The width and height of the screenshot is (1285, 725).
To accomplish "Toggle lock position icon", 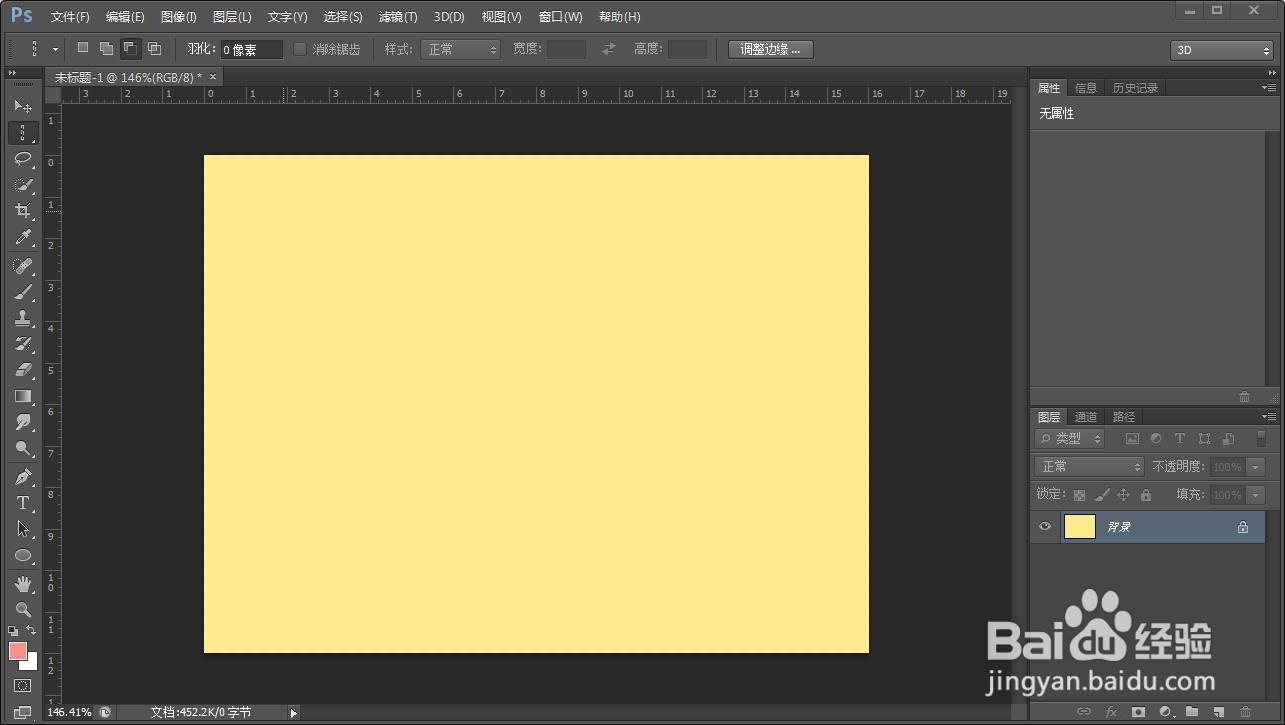I will click(x=1123, y=495).
